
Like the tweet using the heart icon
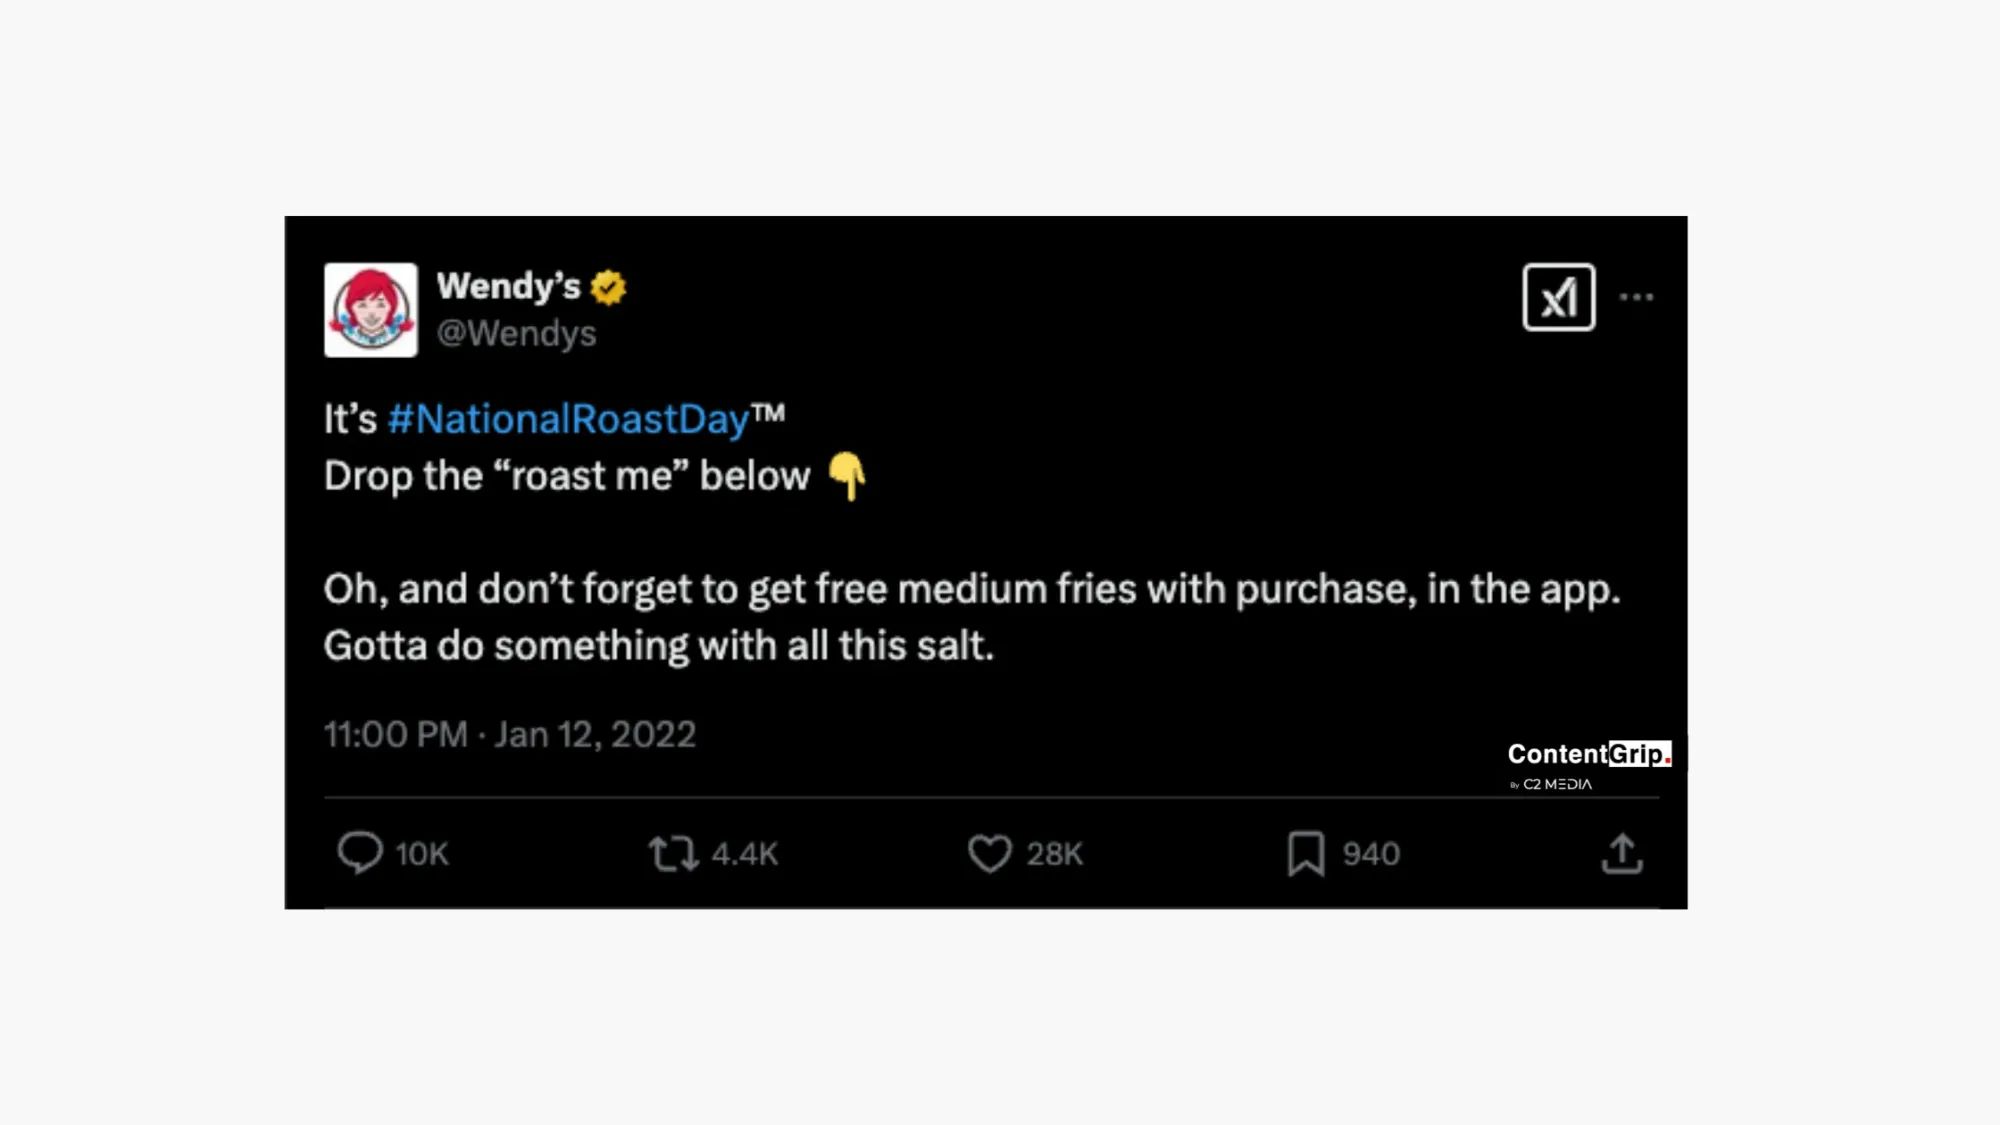click(989, 853)
